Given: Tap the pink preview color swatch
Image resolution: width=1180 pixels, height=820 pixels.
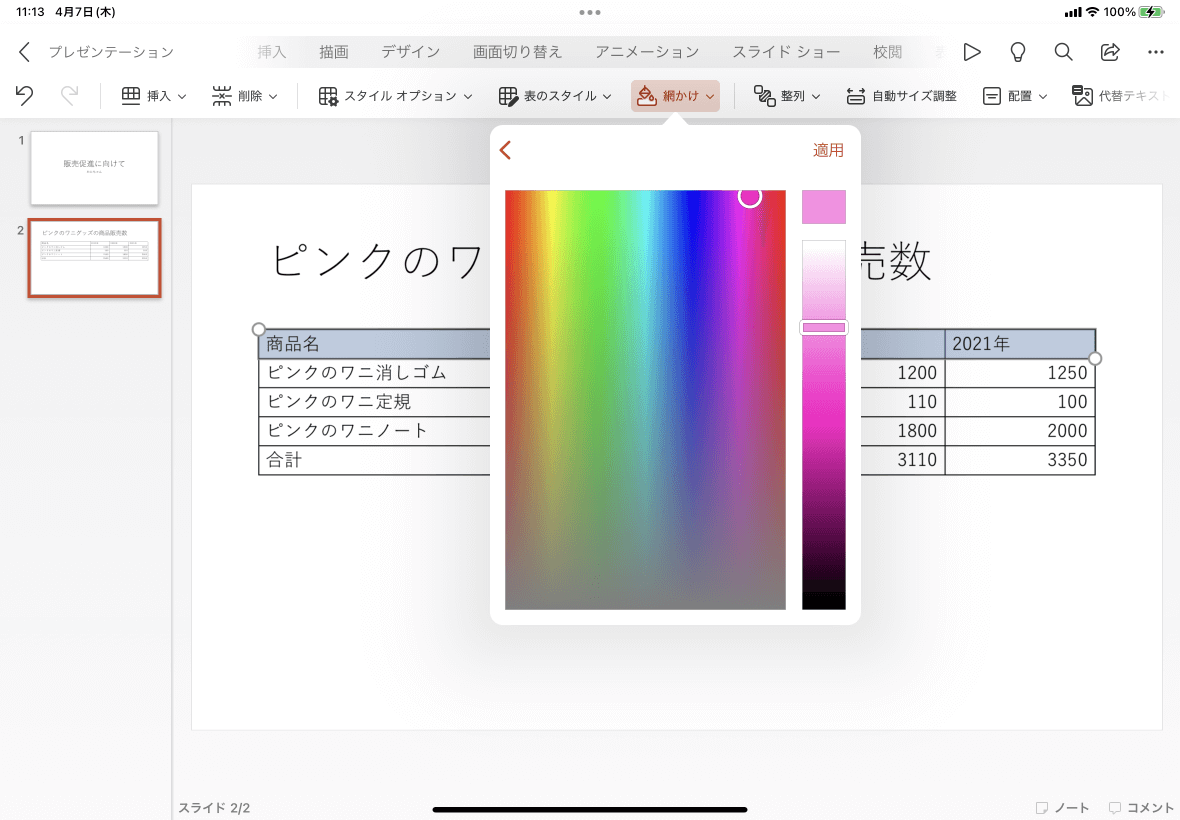Looking at the screenshot, I should (823, 207).
